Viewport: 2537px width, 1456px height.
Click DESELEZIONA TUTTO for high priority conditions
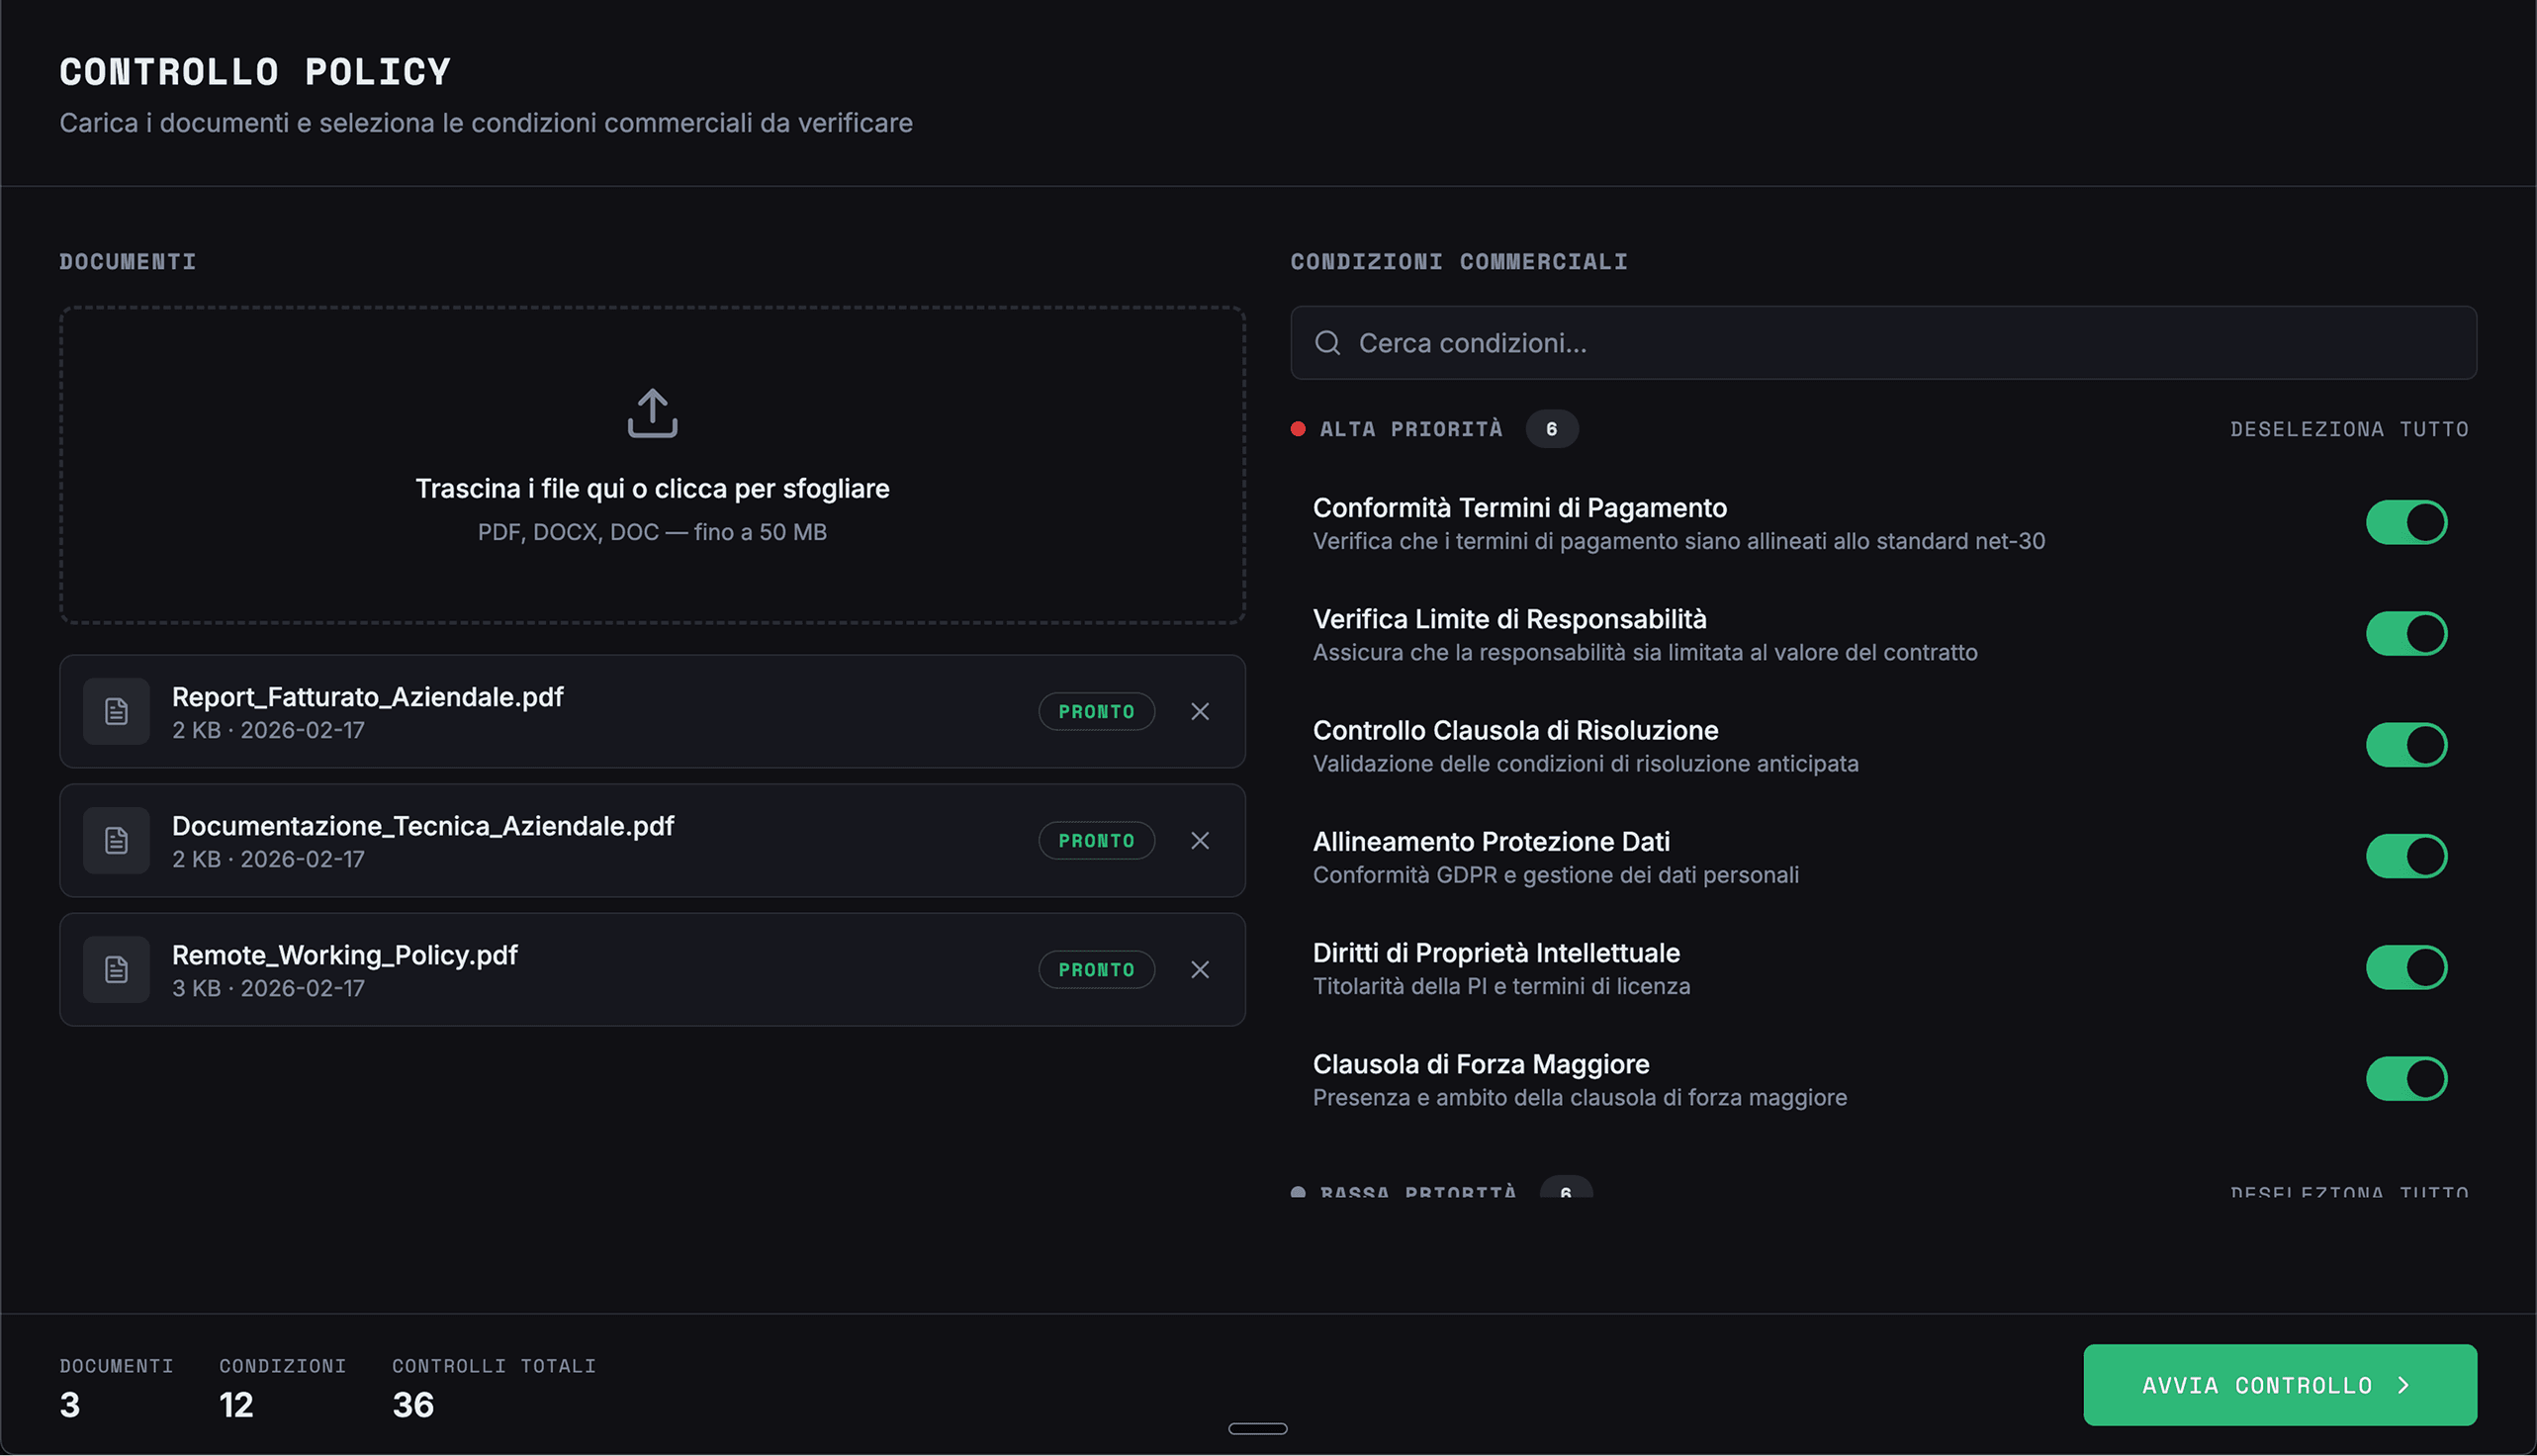point(2349,428)
